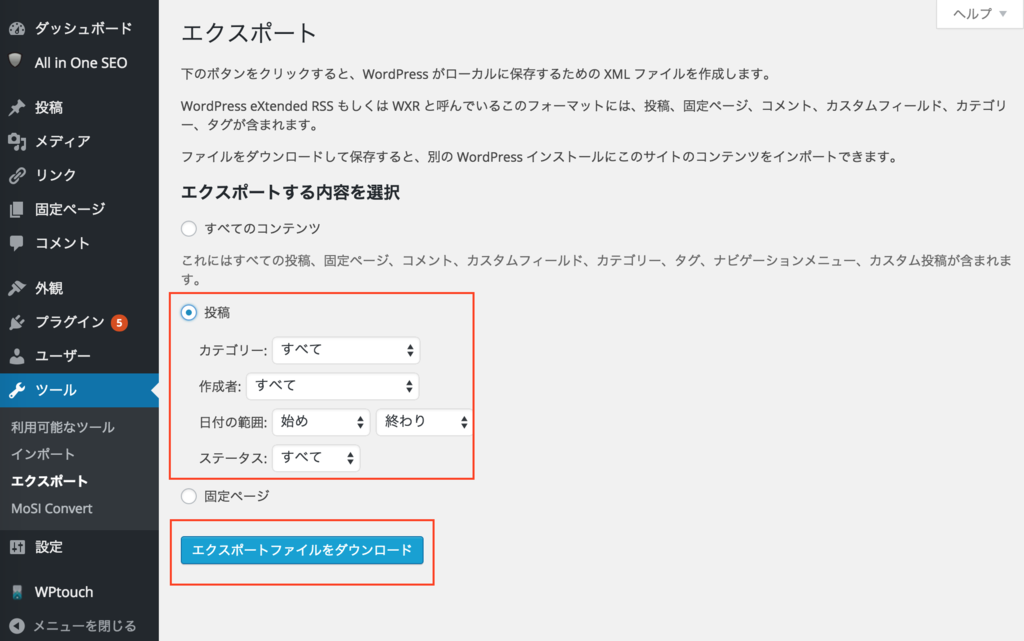Click the WPtouch phone icon
The height and width of the screenshot is (641, 1024).
(17, 592)
